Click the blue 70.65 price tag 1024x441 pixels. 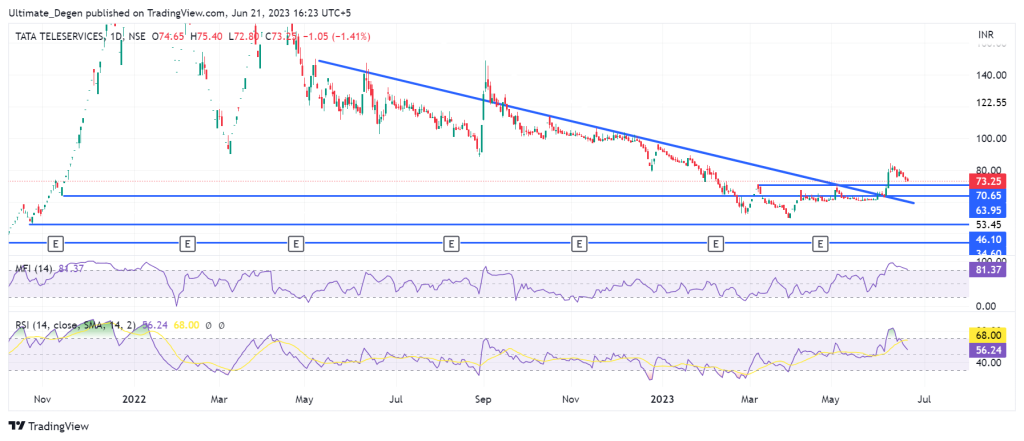click(x=987, y=195)
